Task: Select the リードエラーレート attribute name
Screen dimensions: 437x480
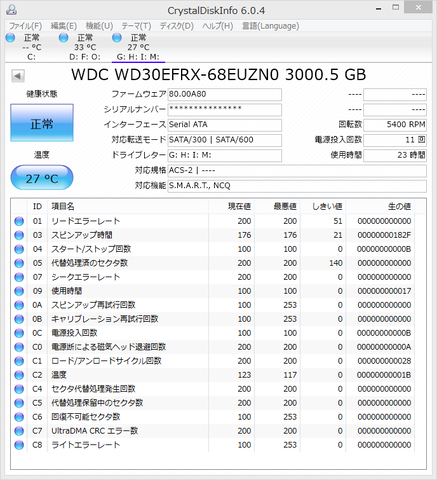Action: [x=86, y=221]
